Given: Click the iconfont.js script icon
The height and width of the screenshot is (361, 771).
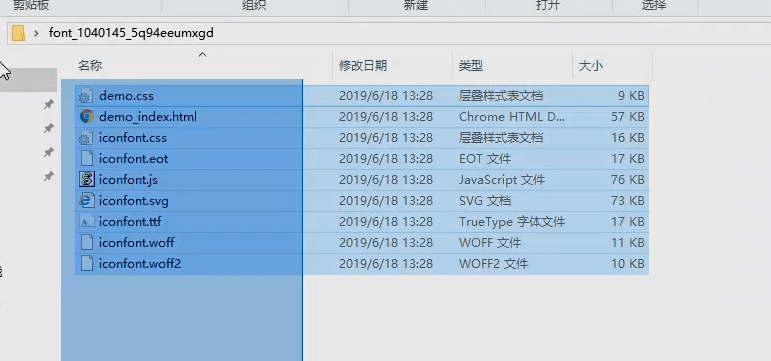Looking at the screenshot, I should 87,180.
